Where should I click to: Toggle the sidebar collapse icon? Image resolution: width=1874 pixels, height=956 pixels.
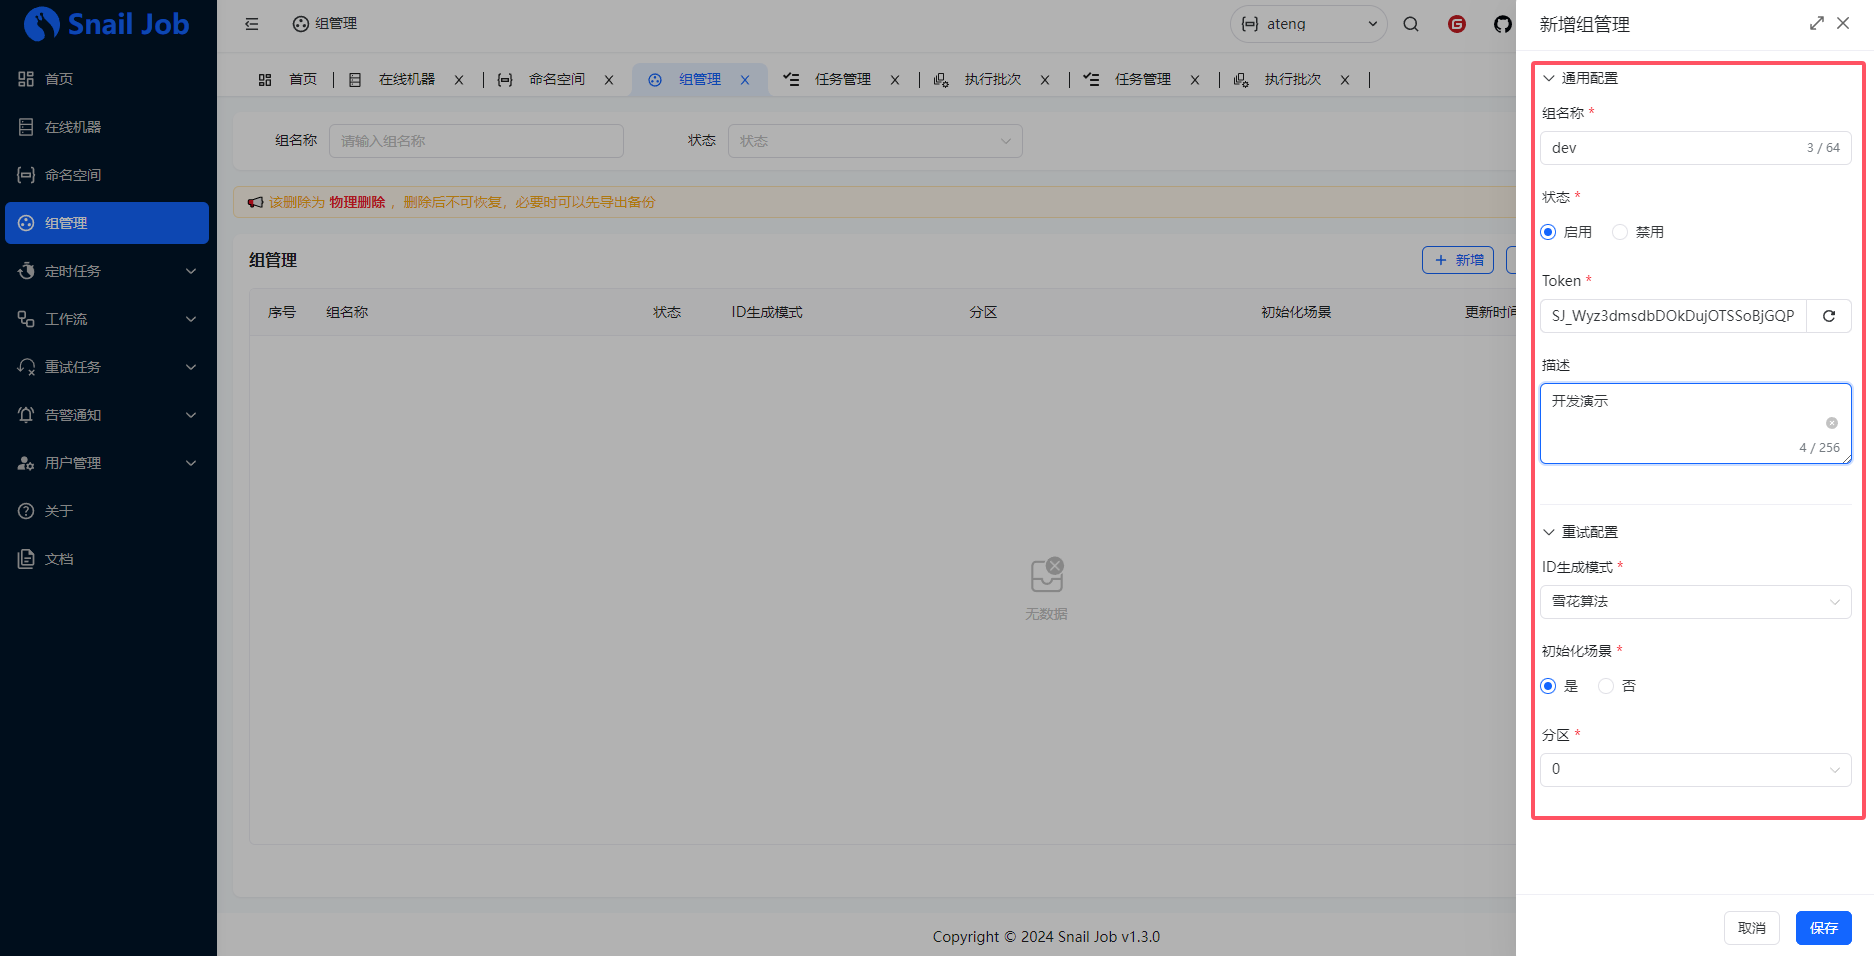point(252,24)
